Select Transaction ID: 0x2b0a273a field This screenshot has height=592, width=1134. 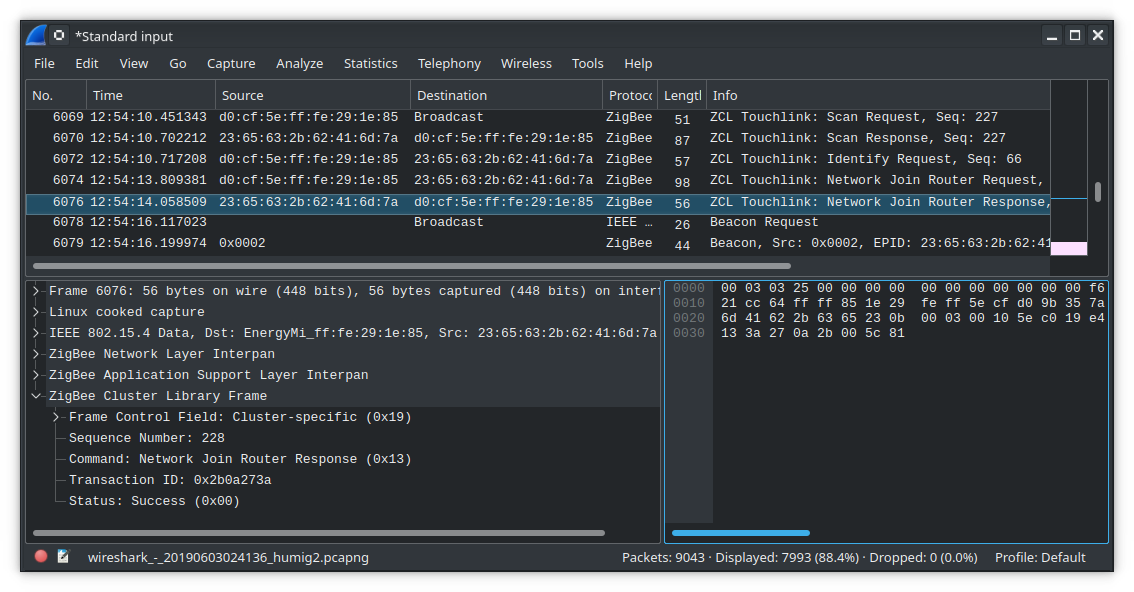coord(170,480)
